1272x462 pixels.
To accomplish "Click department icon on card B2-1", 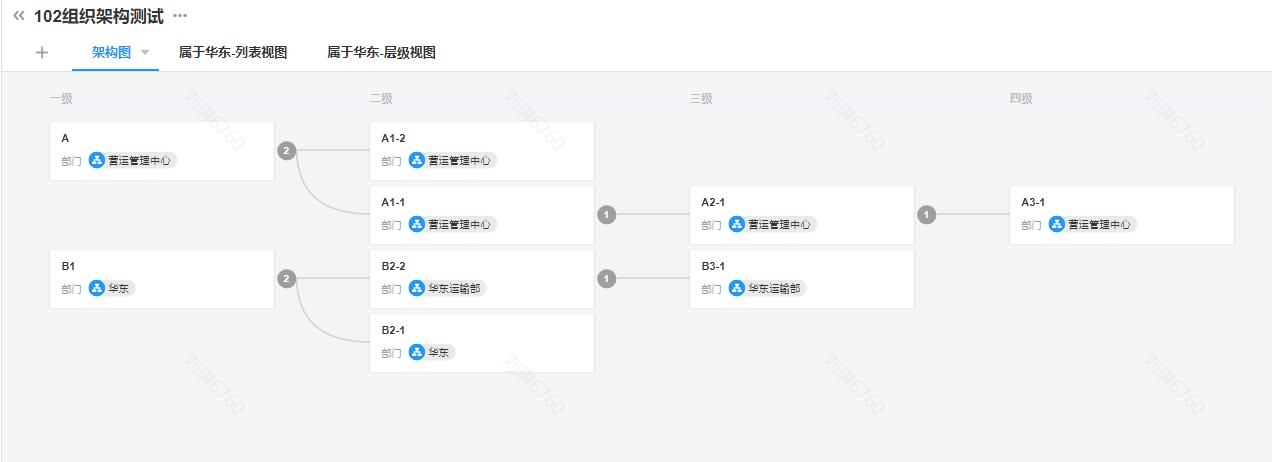I will [x=417, y=352].
